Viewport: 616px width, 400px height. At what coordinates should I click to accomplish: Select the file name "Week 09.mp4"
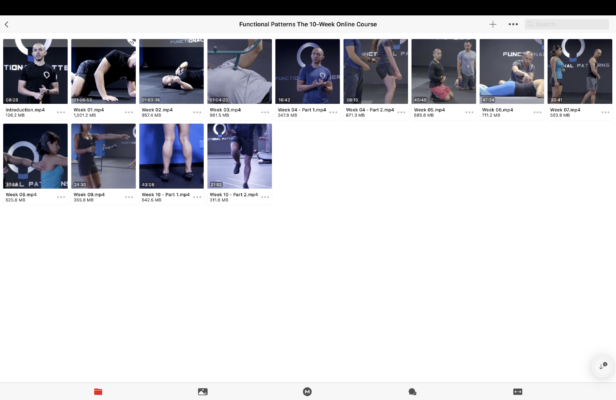(x=89, y=195)
